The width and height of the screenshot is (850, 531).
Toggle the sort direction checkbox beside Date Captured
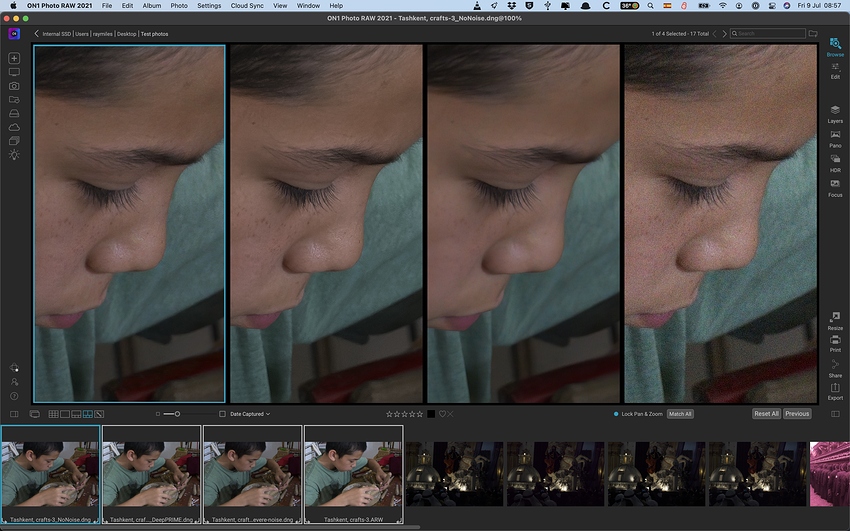pos(222,414)
